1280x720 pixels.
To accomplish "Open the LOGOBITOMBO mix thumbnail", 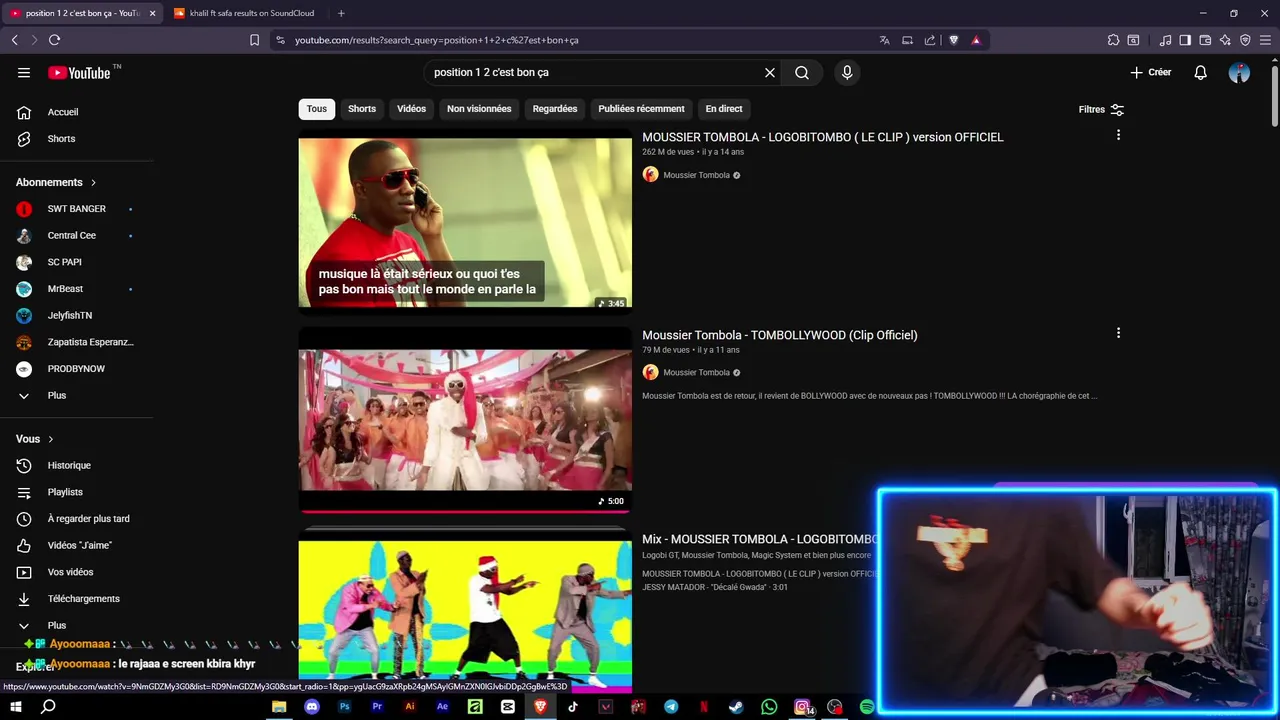I will (465, 610).
